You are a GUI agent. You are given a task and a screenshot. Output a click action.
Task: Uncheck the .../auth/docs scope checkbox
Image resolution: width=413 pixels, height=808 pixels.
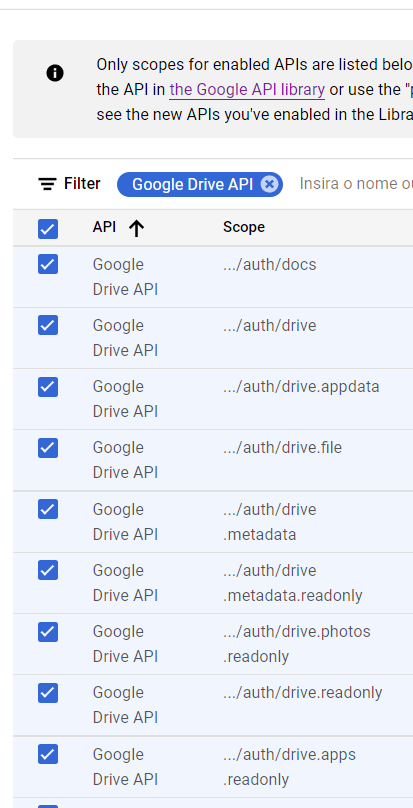[48, 264]
